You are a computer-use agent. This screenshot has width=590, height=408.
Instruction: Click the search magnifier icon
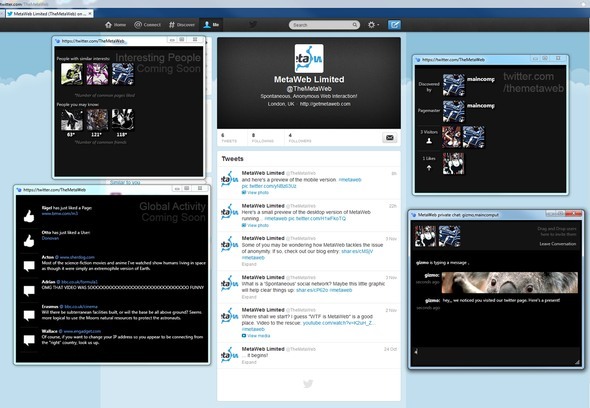pyautogui.click(x=354, y=25)
